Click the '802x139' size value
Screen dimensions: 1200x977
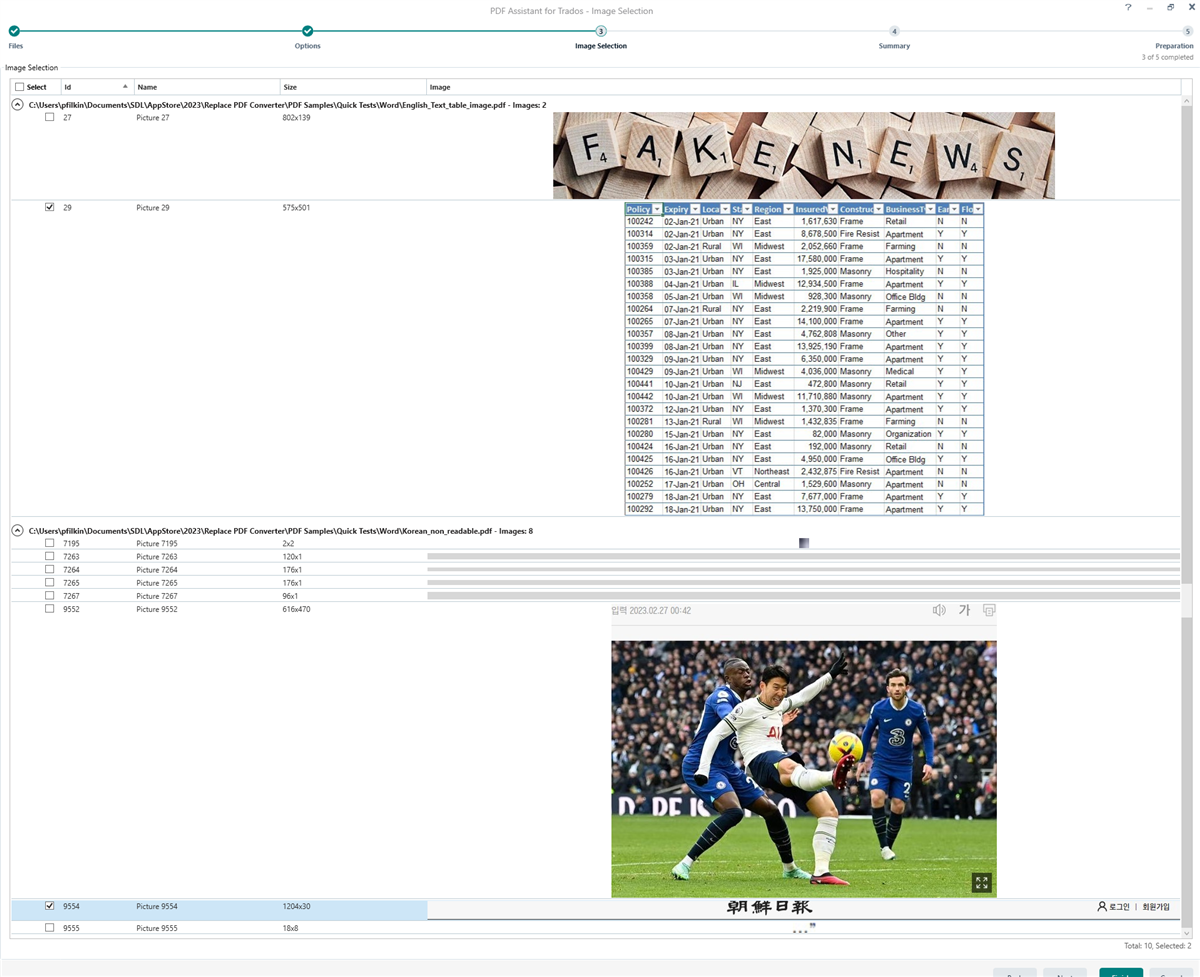[x=297, y=118]
